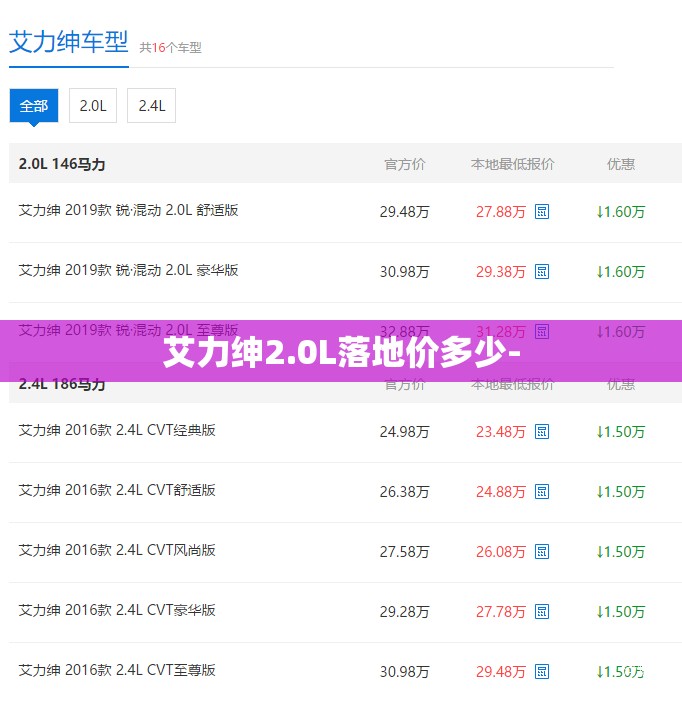Screen dimensions: 682x702
Task: Click discount ↓1.50万 for CVT经典版
Action: click(x=621, y=432)
